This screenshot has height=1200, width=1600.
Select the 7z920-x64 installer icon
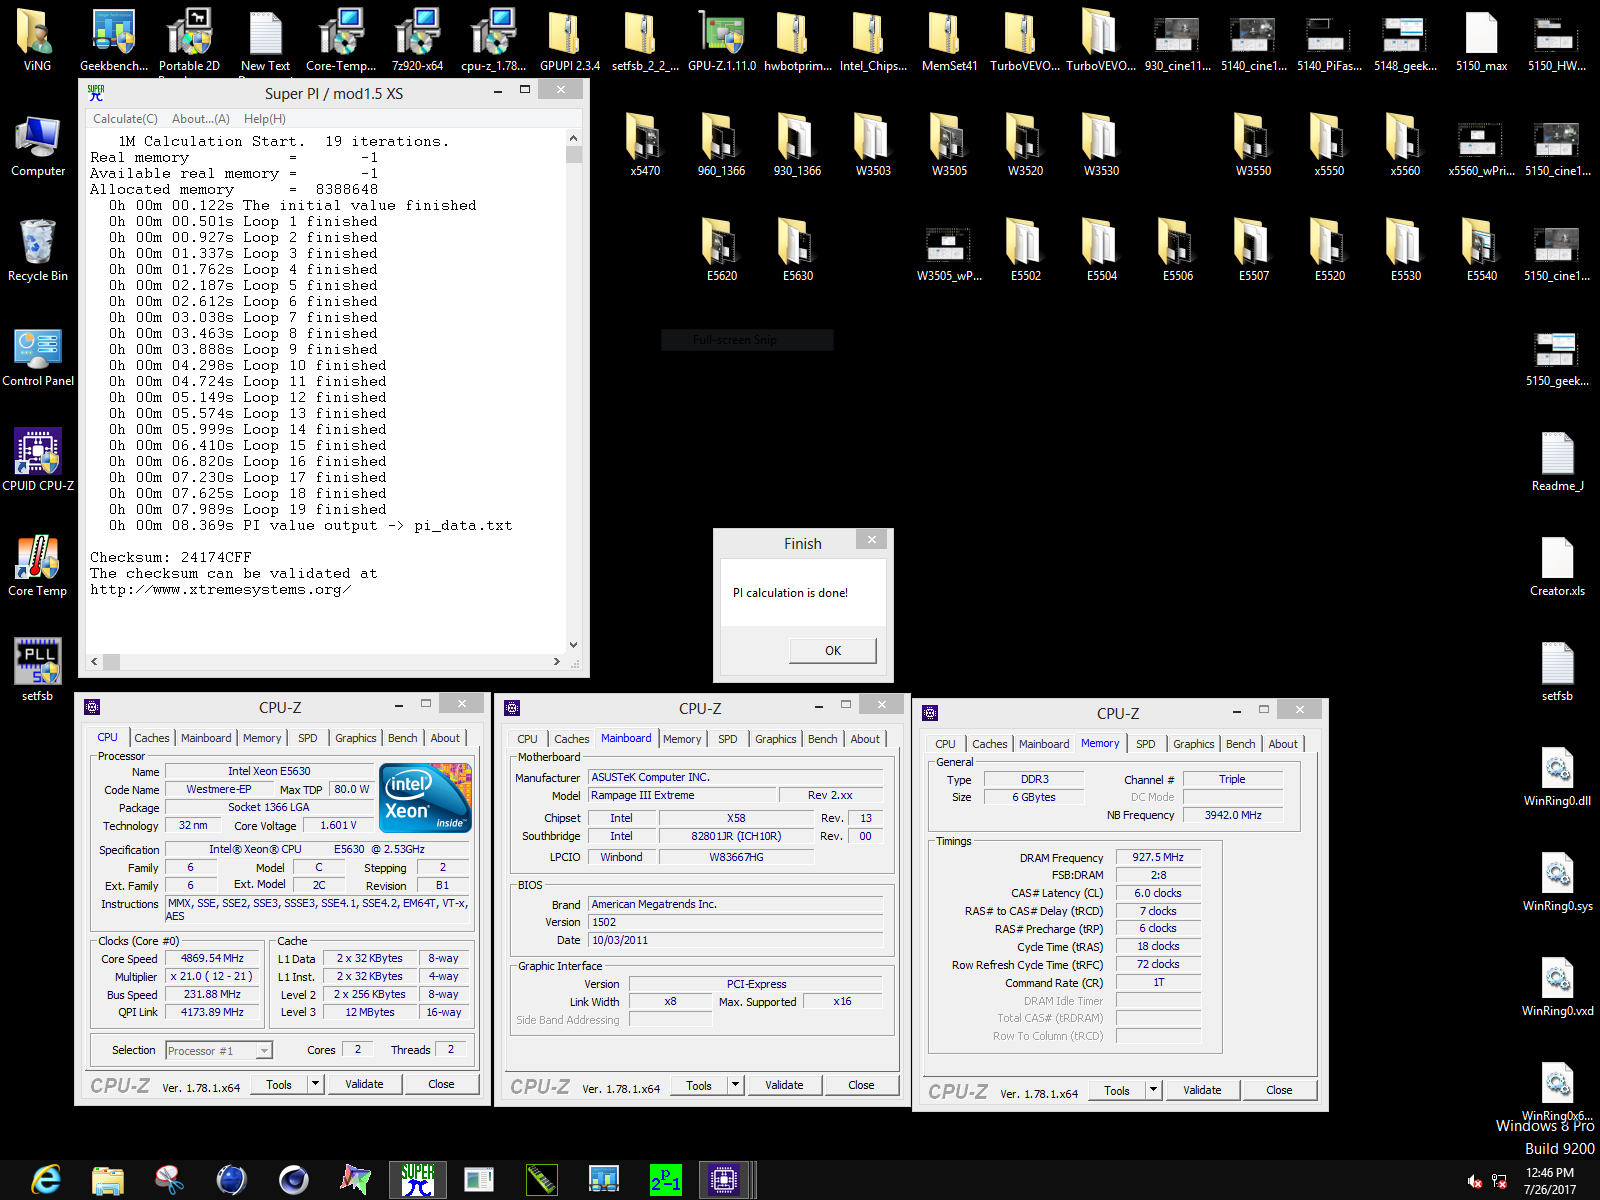(x=417, y=40)
